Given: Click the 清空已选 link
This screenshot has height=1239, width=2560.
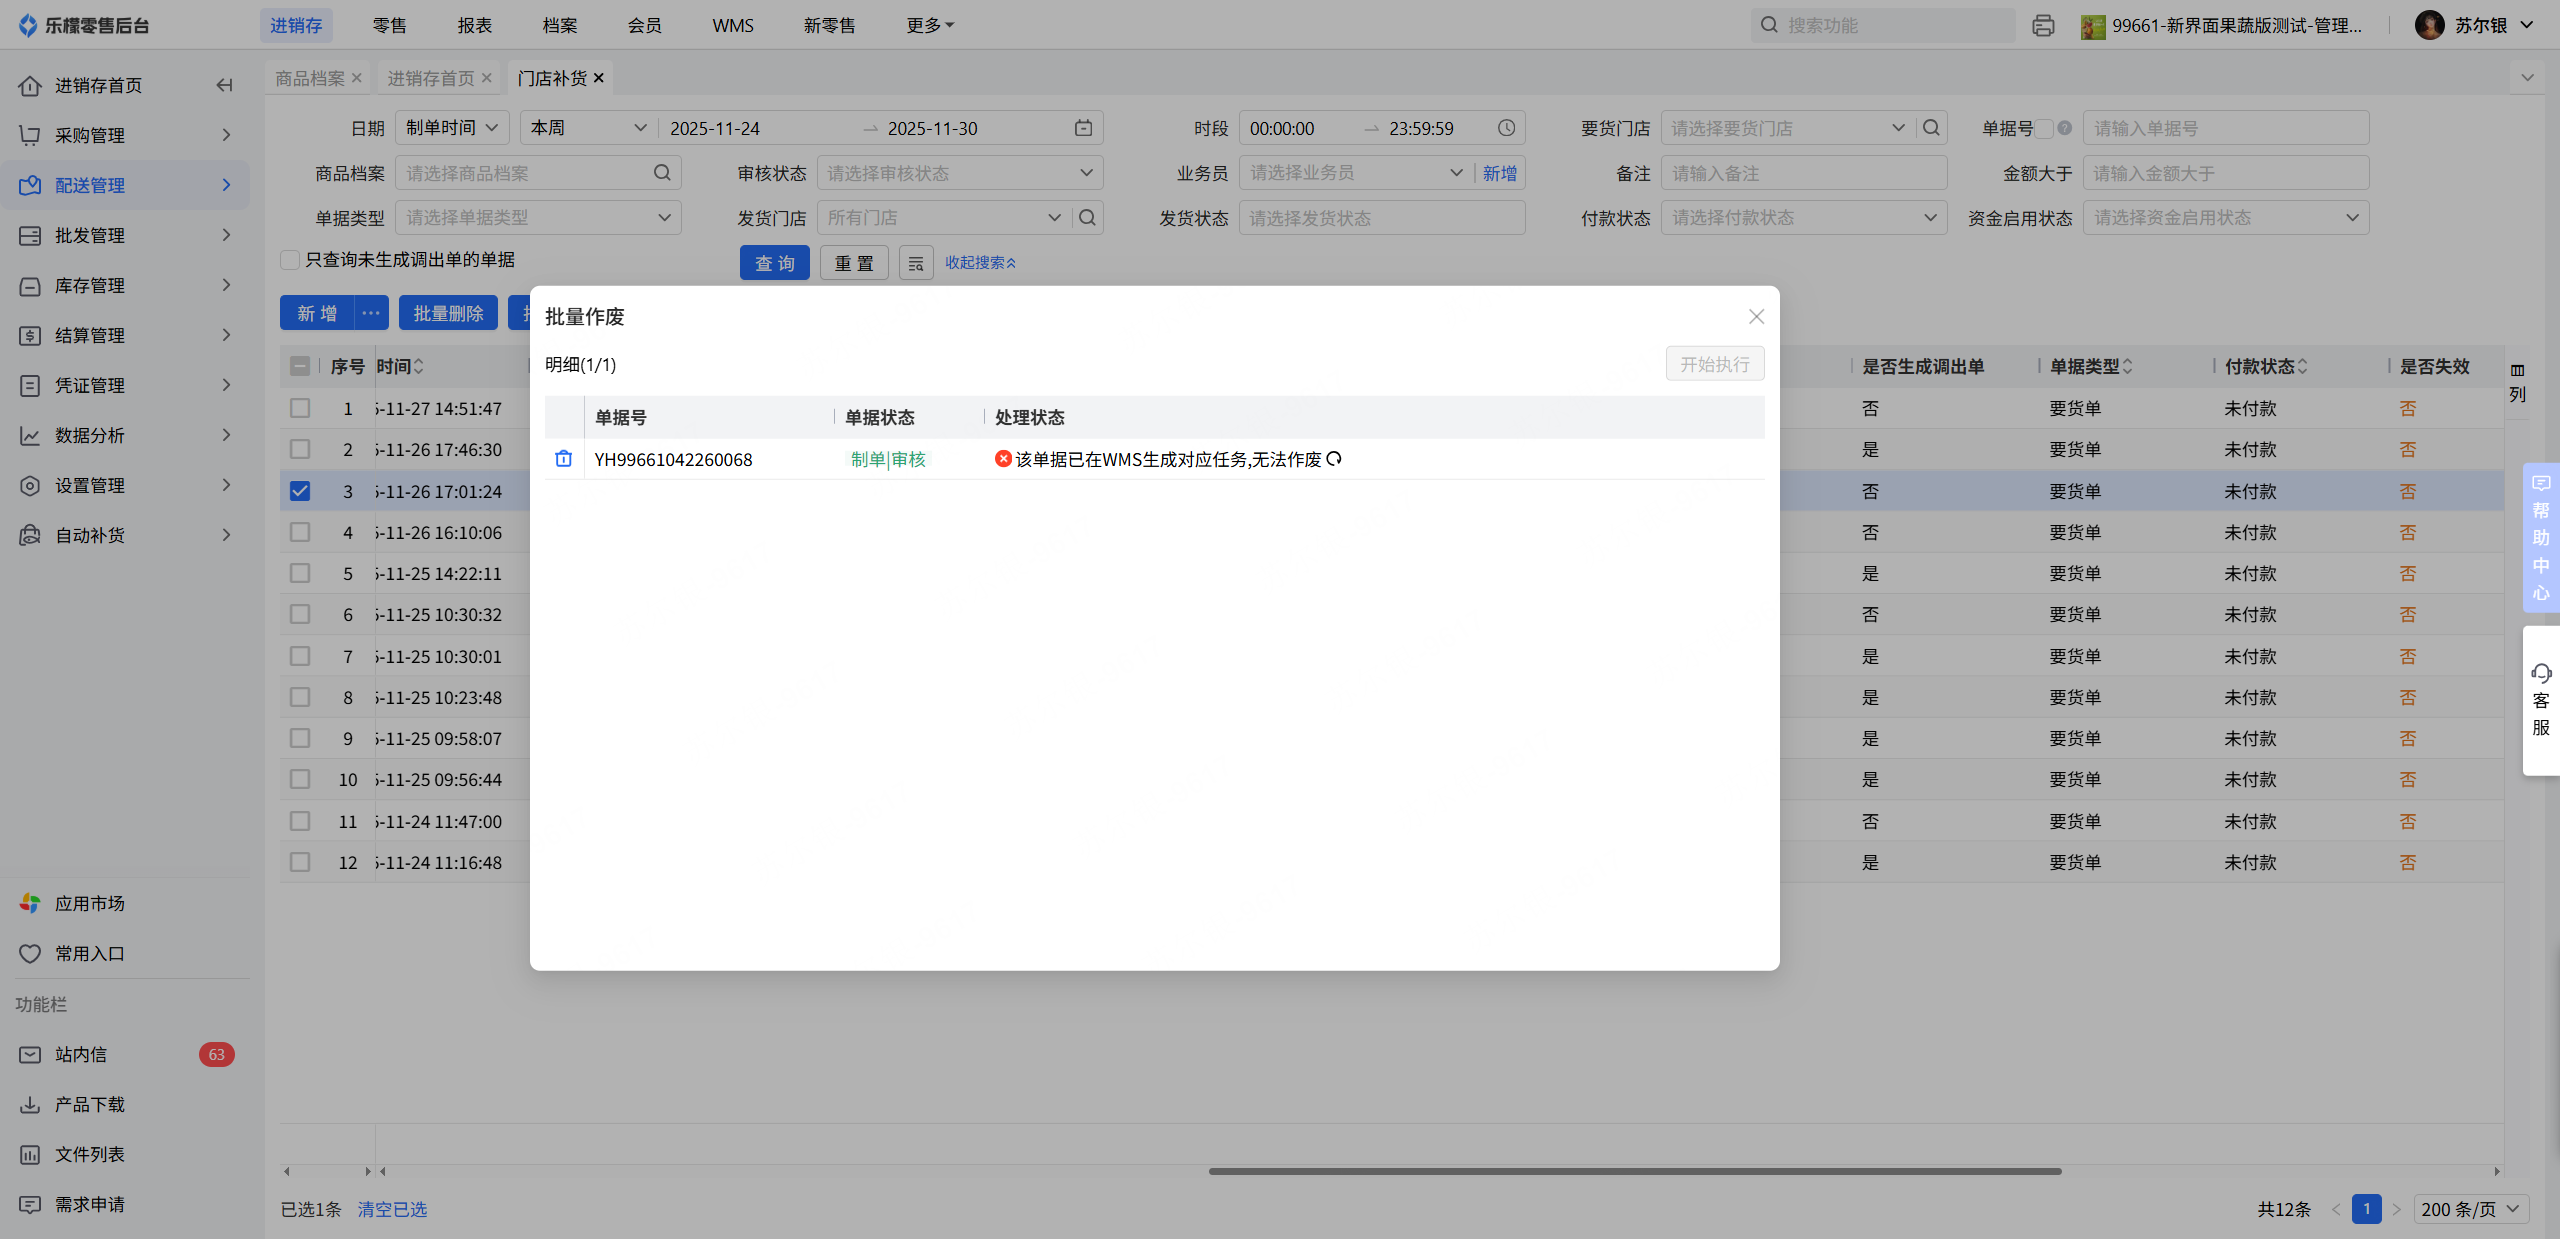Looking at the screenshot, I should 392,1209.
